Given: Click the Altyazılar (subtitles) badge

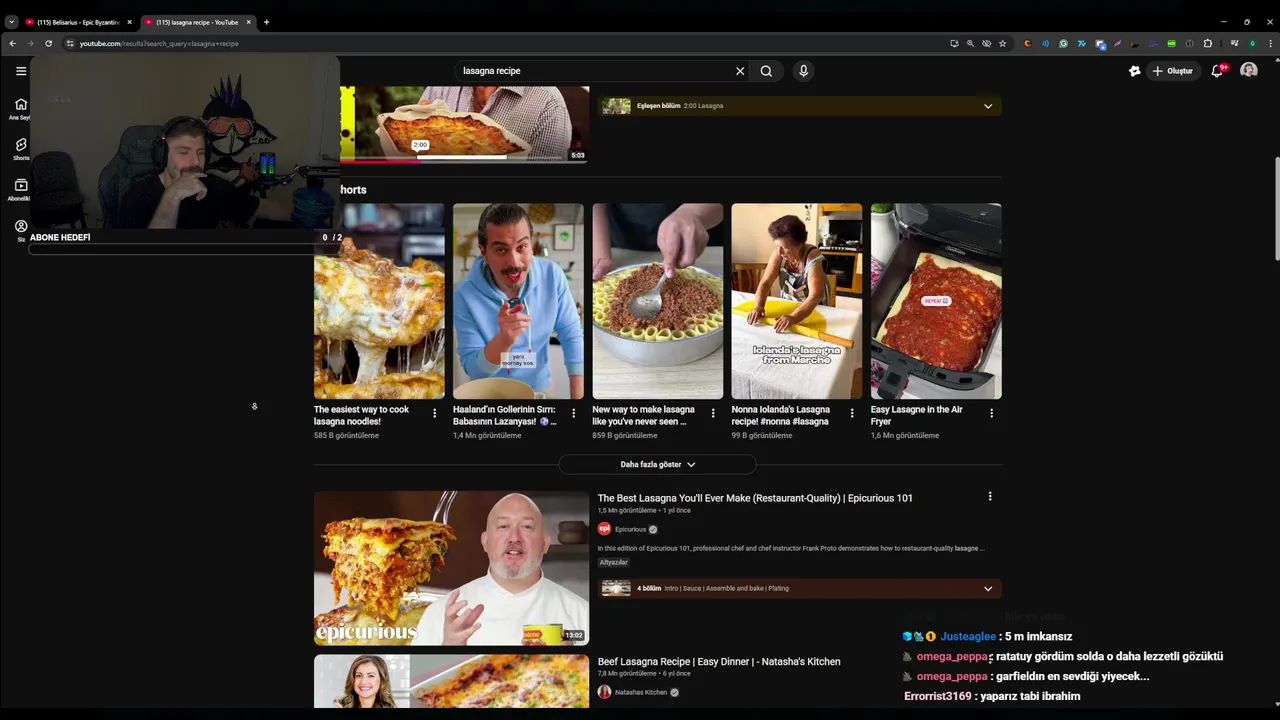Looking at the screenshot, I should point(613,562).
